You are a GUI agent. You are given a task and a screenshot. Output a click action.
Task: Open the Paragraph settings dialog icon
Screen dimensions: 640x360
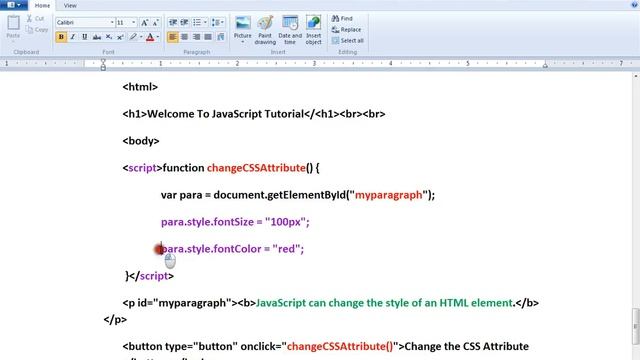click(221, 37)
